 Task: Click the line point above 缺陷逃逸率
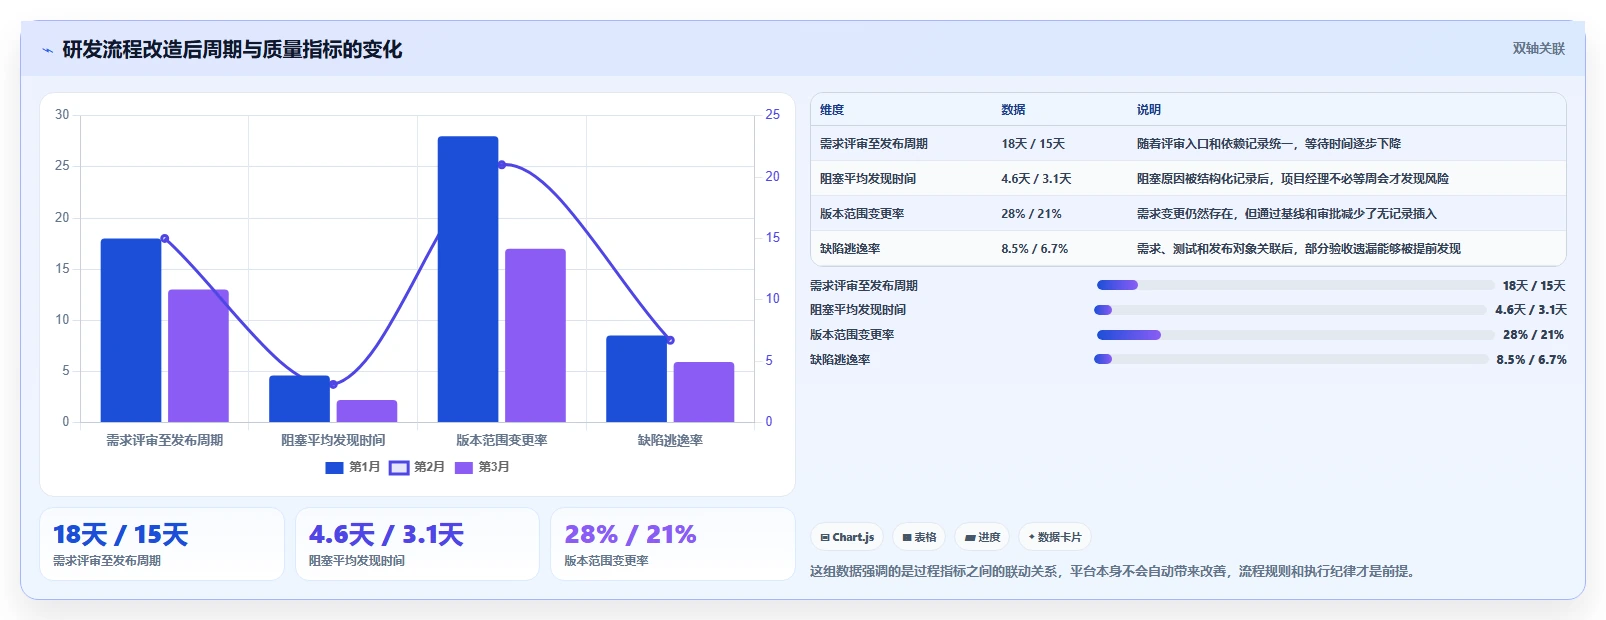pos(670,340)
